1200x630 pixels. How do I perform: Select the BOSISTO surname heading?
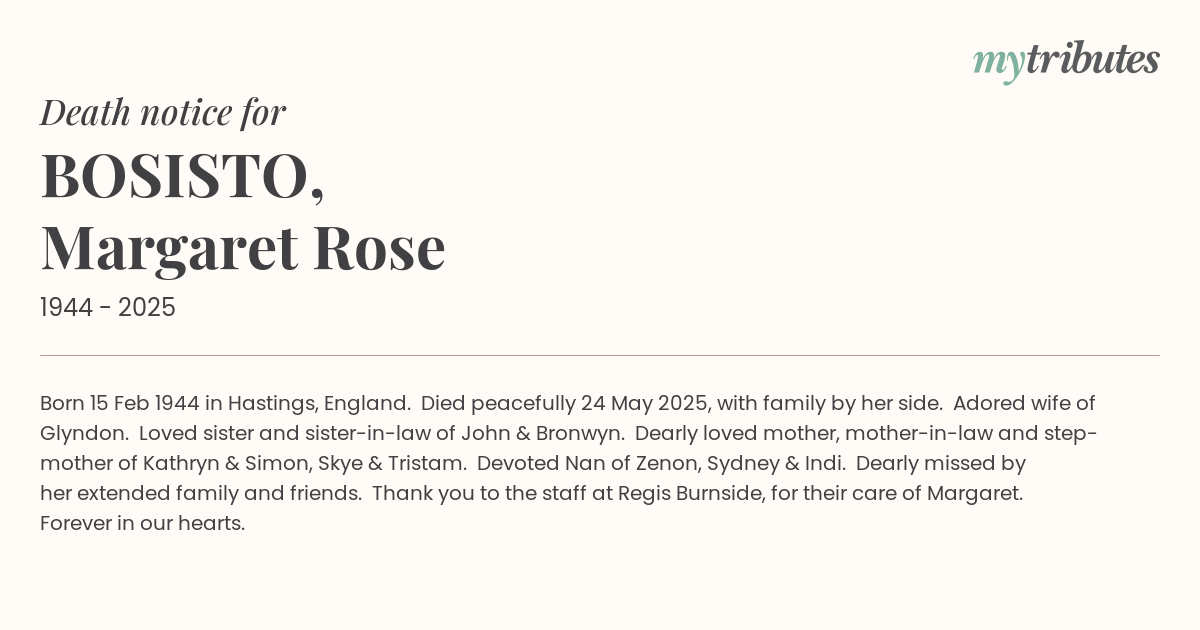[183, 176]
